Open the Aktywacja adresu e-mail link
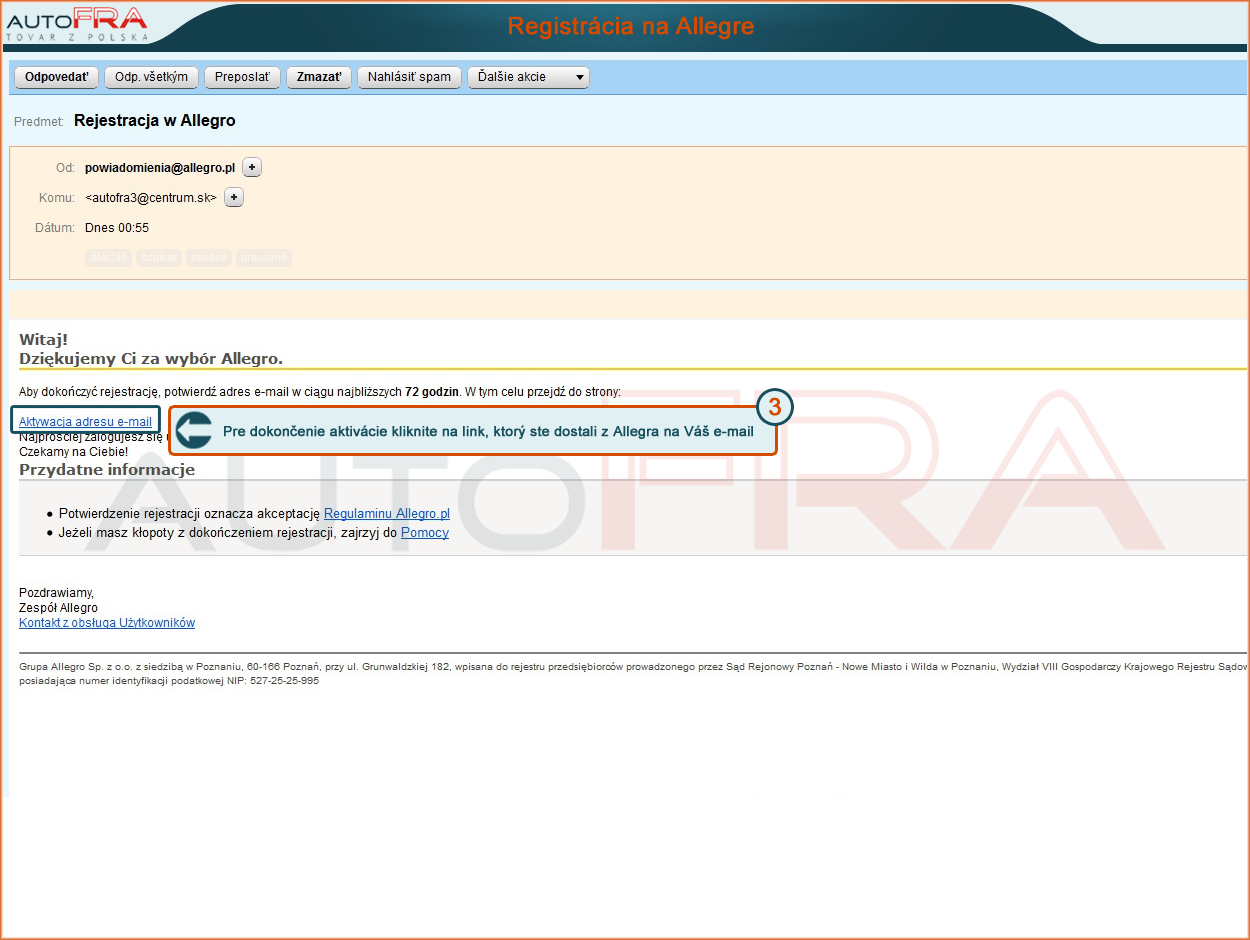This screenshot has width=1250, height=940. (85, 422)
